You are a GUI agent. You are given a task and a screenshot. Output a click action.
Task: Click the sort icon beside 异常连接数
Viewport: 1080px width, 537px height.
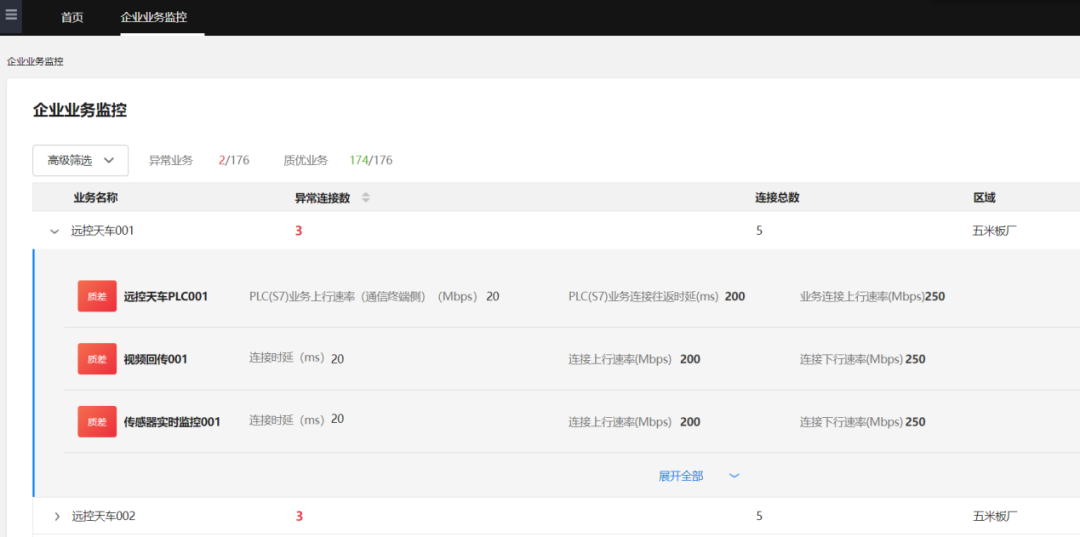coord(366,198)
